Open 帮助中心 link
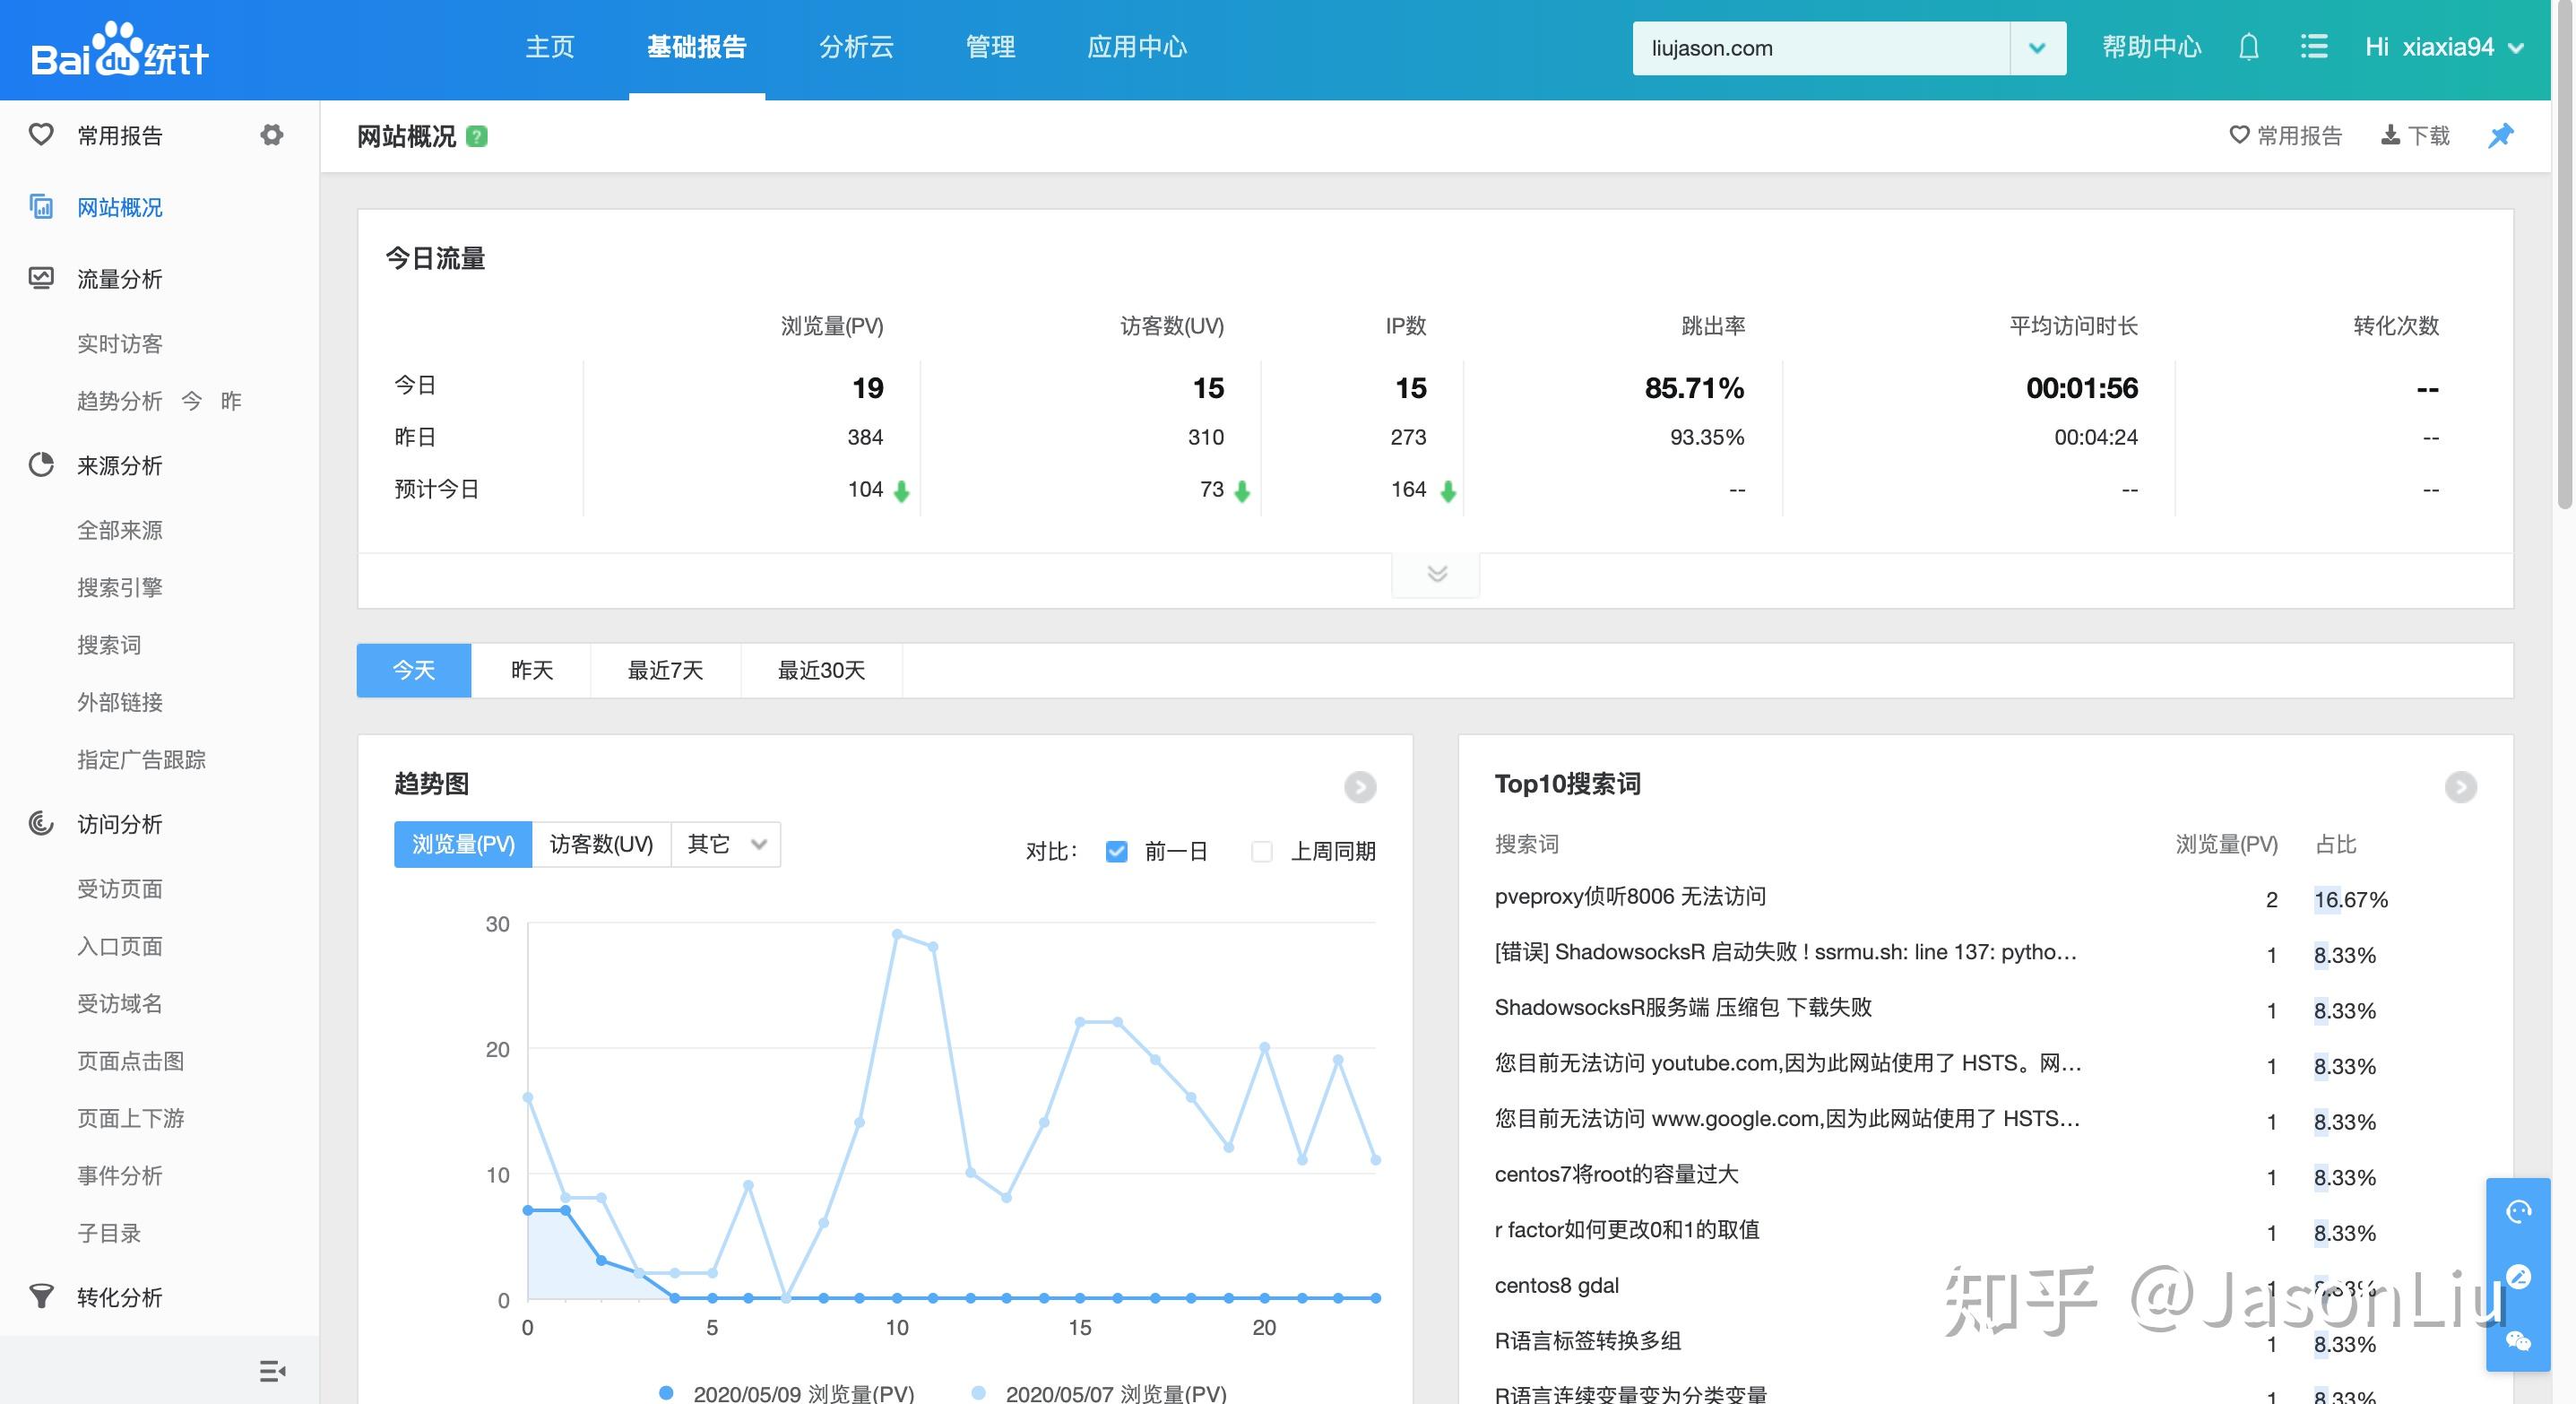This screenshot has height=1404, width=2576. (2151, 47)
